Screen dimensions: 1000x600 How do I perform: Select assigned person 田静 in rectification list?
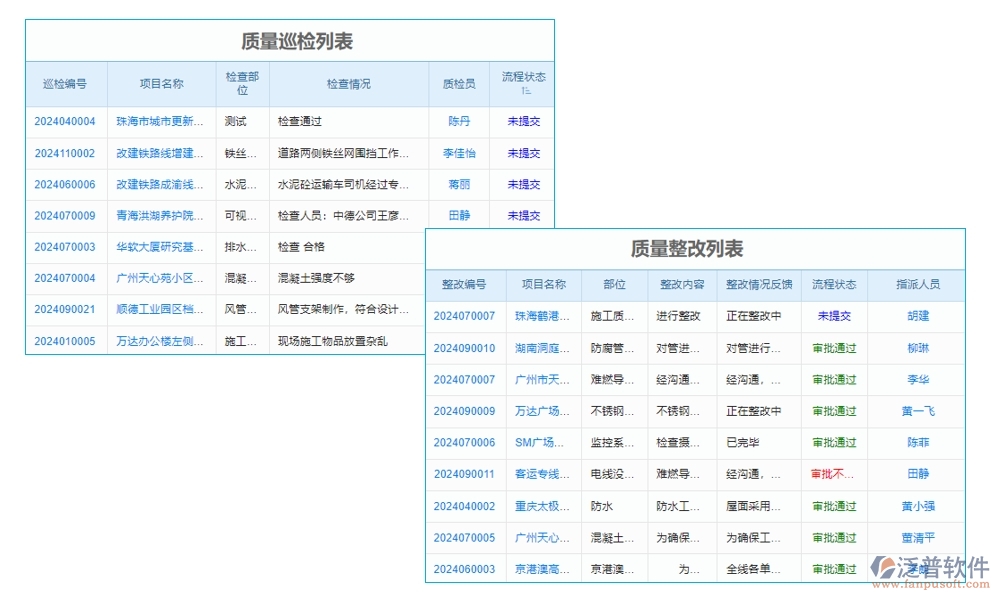point(916,475)
